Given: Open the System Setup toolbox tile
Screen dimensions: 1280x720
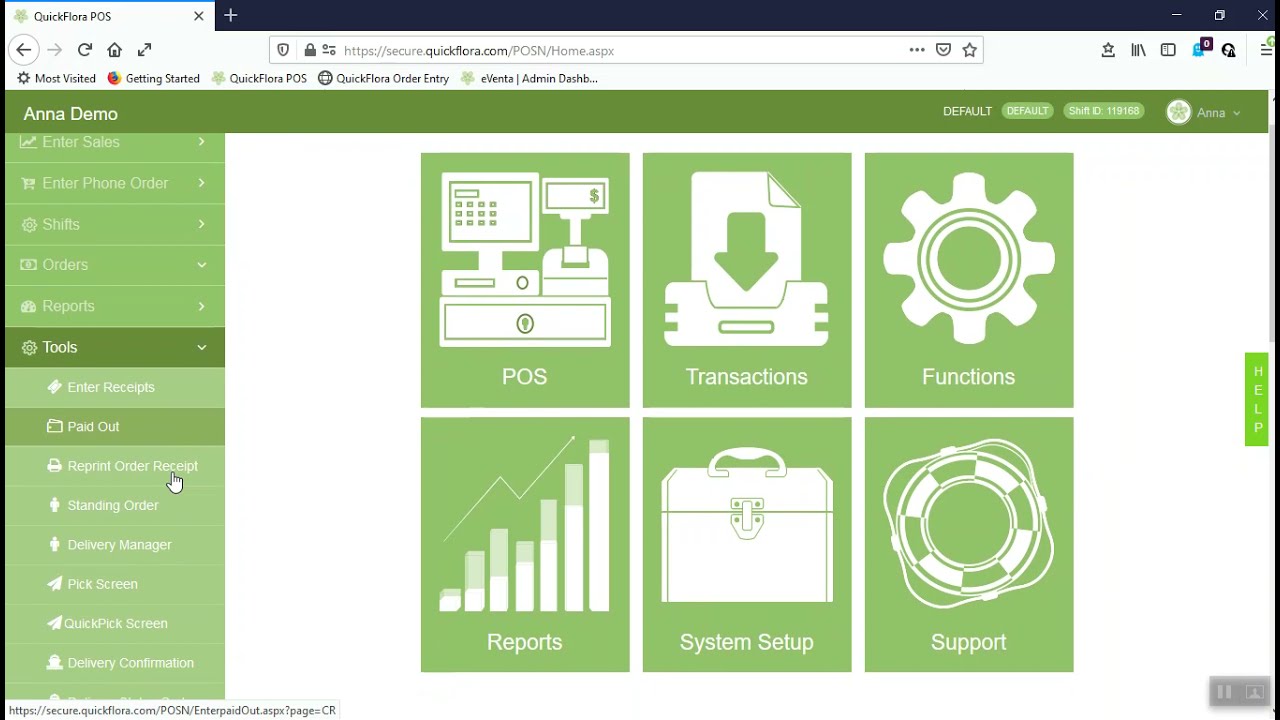Looking at the screenshot, I should coord(747,545).
